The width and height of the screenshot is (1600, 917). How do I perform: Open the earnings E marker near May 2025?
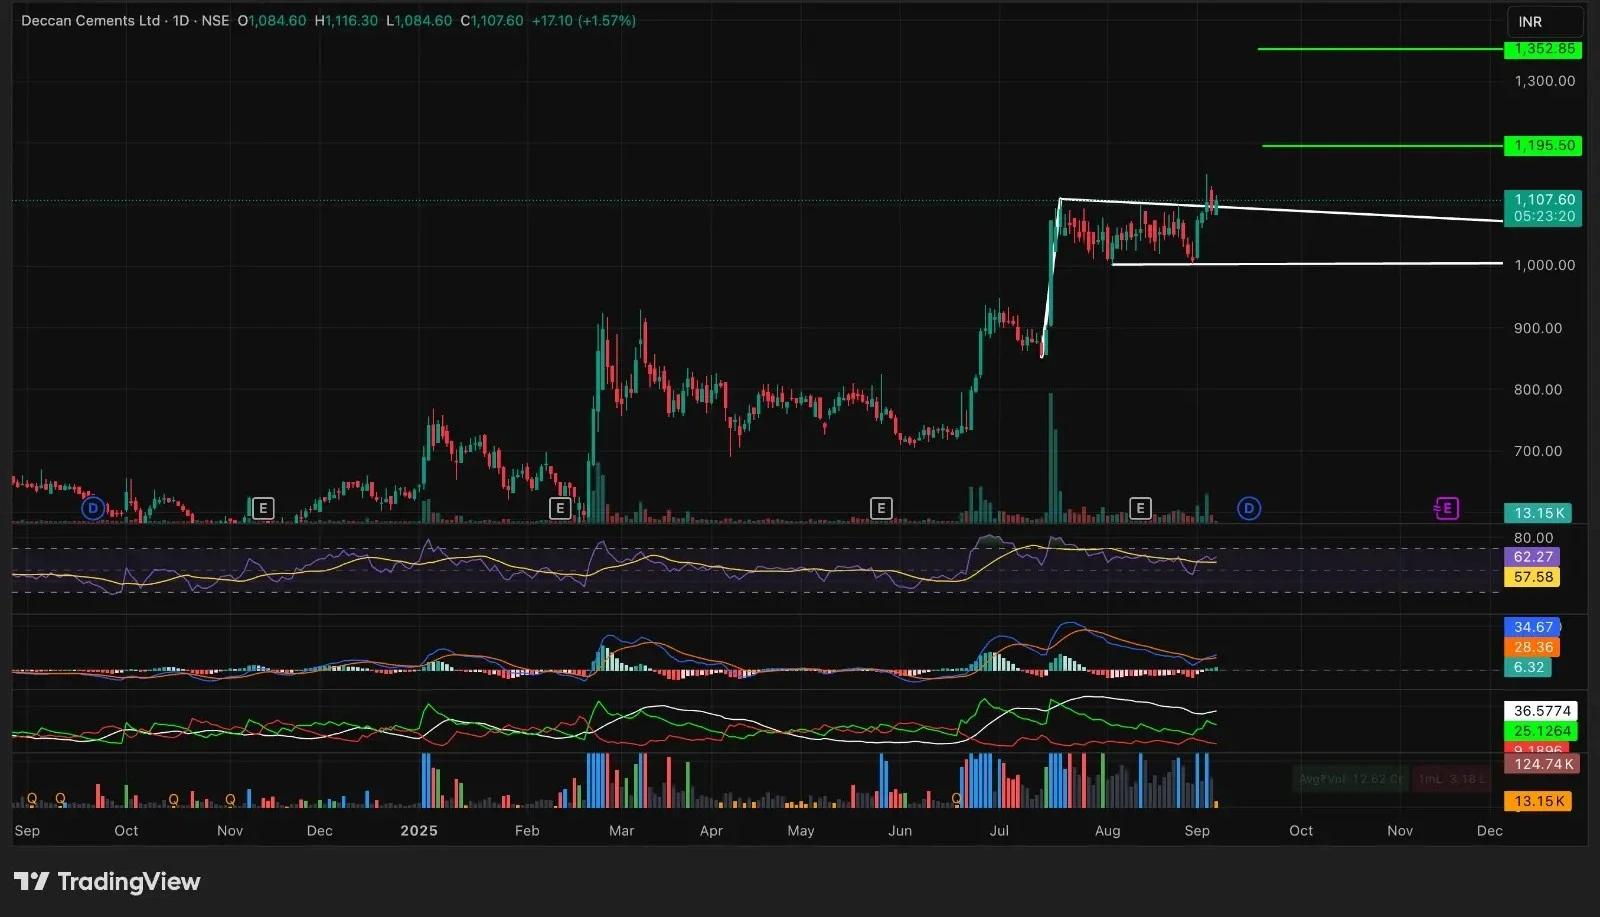(x=880, y=509)
